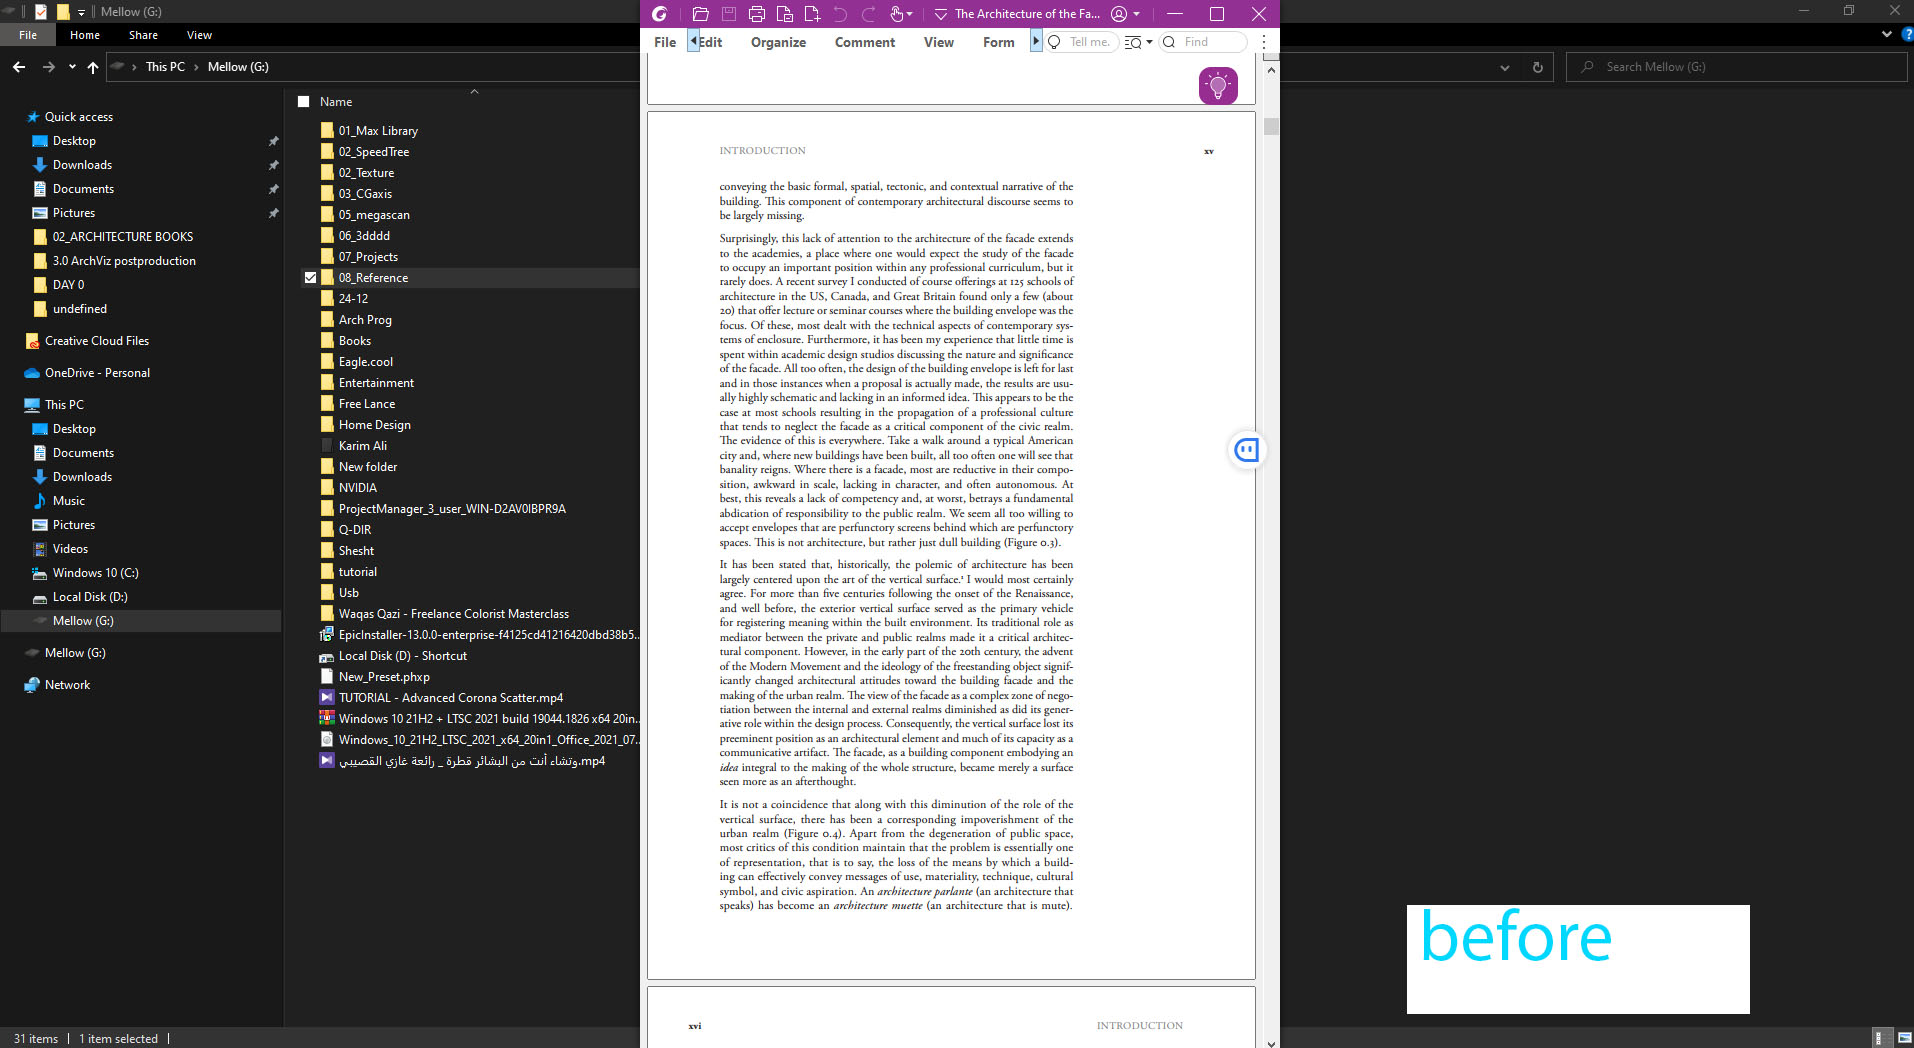Select the Save icon in the PDF toolbar

728,13
